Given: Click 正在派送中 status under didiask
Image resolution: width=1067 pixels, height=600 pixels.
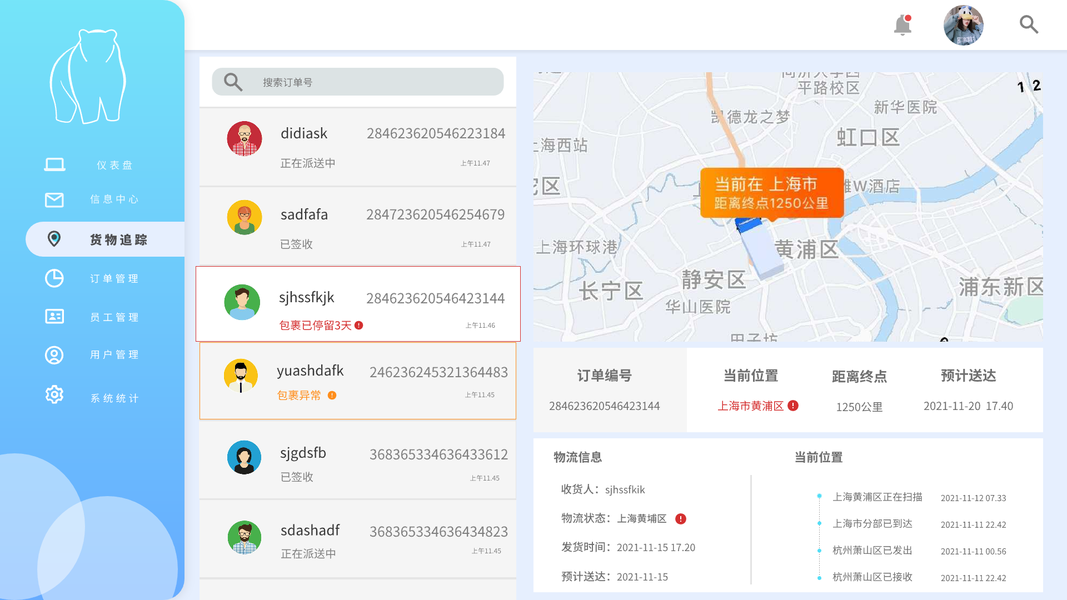Looking at the screenshot, I should pyautogui.click(x=308, y=163).
